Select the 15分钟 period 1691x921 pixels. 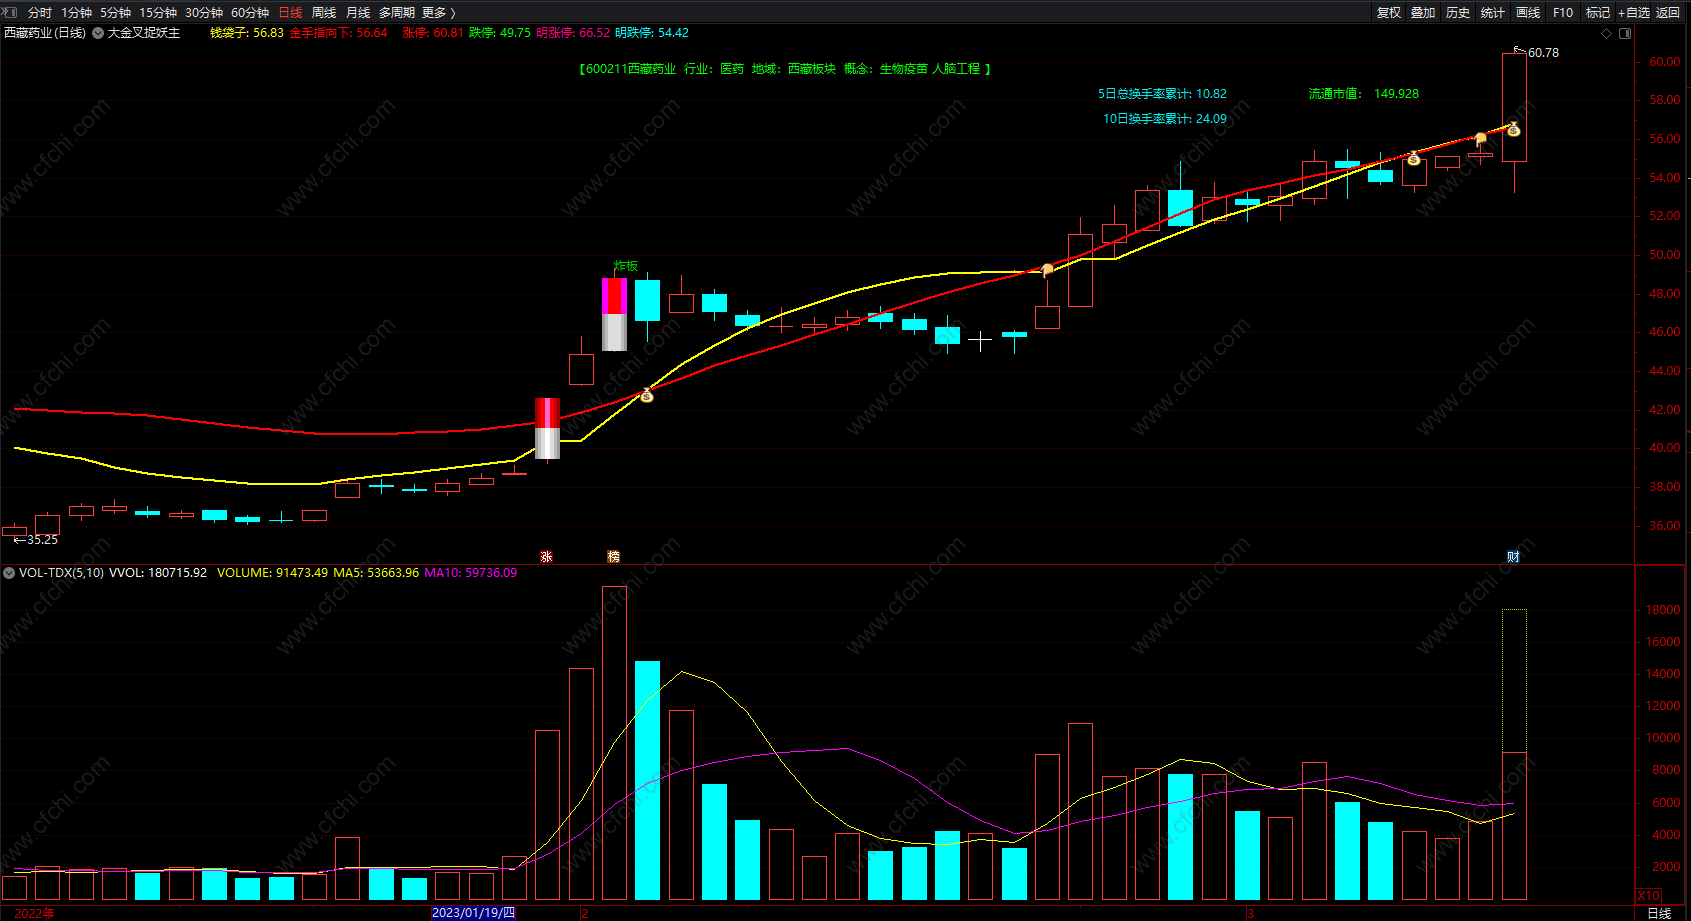[158, 13]
